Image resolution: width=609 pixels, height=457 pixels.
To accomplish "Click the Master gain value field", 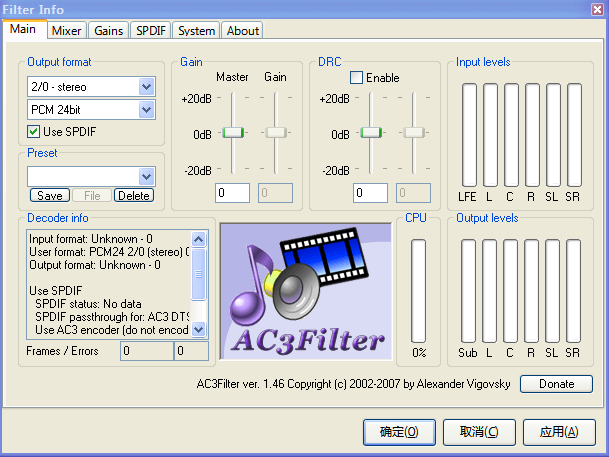I will pyautogui.click(x=232, y=193).
